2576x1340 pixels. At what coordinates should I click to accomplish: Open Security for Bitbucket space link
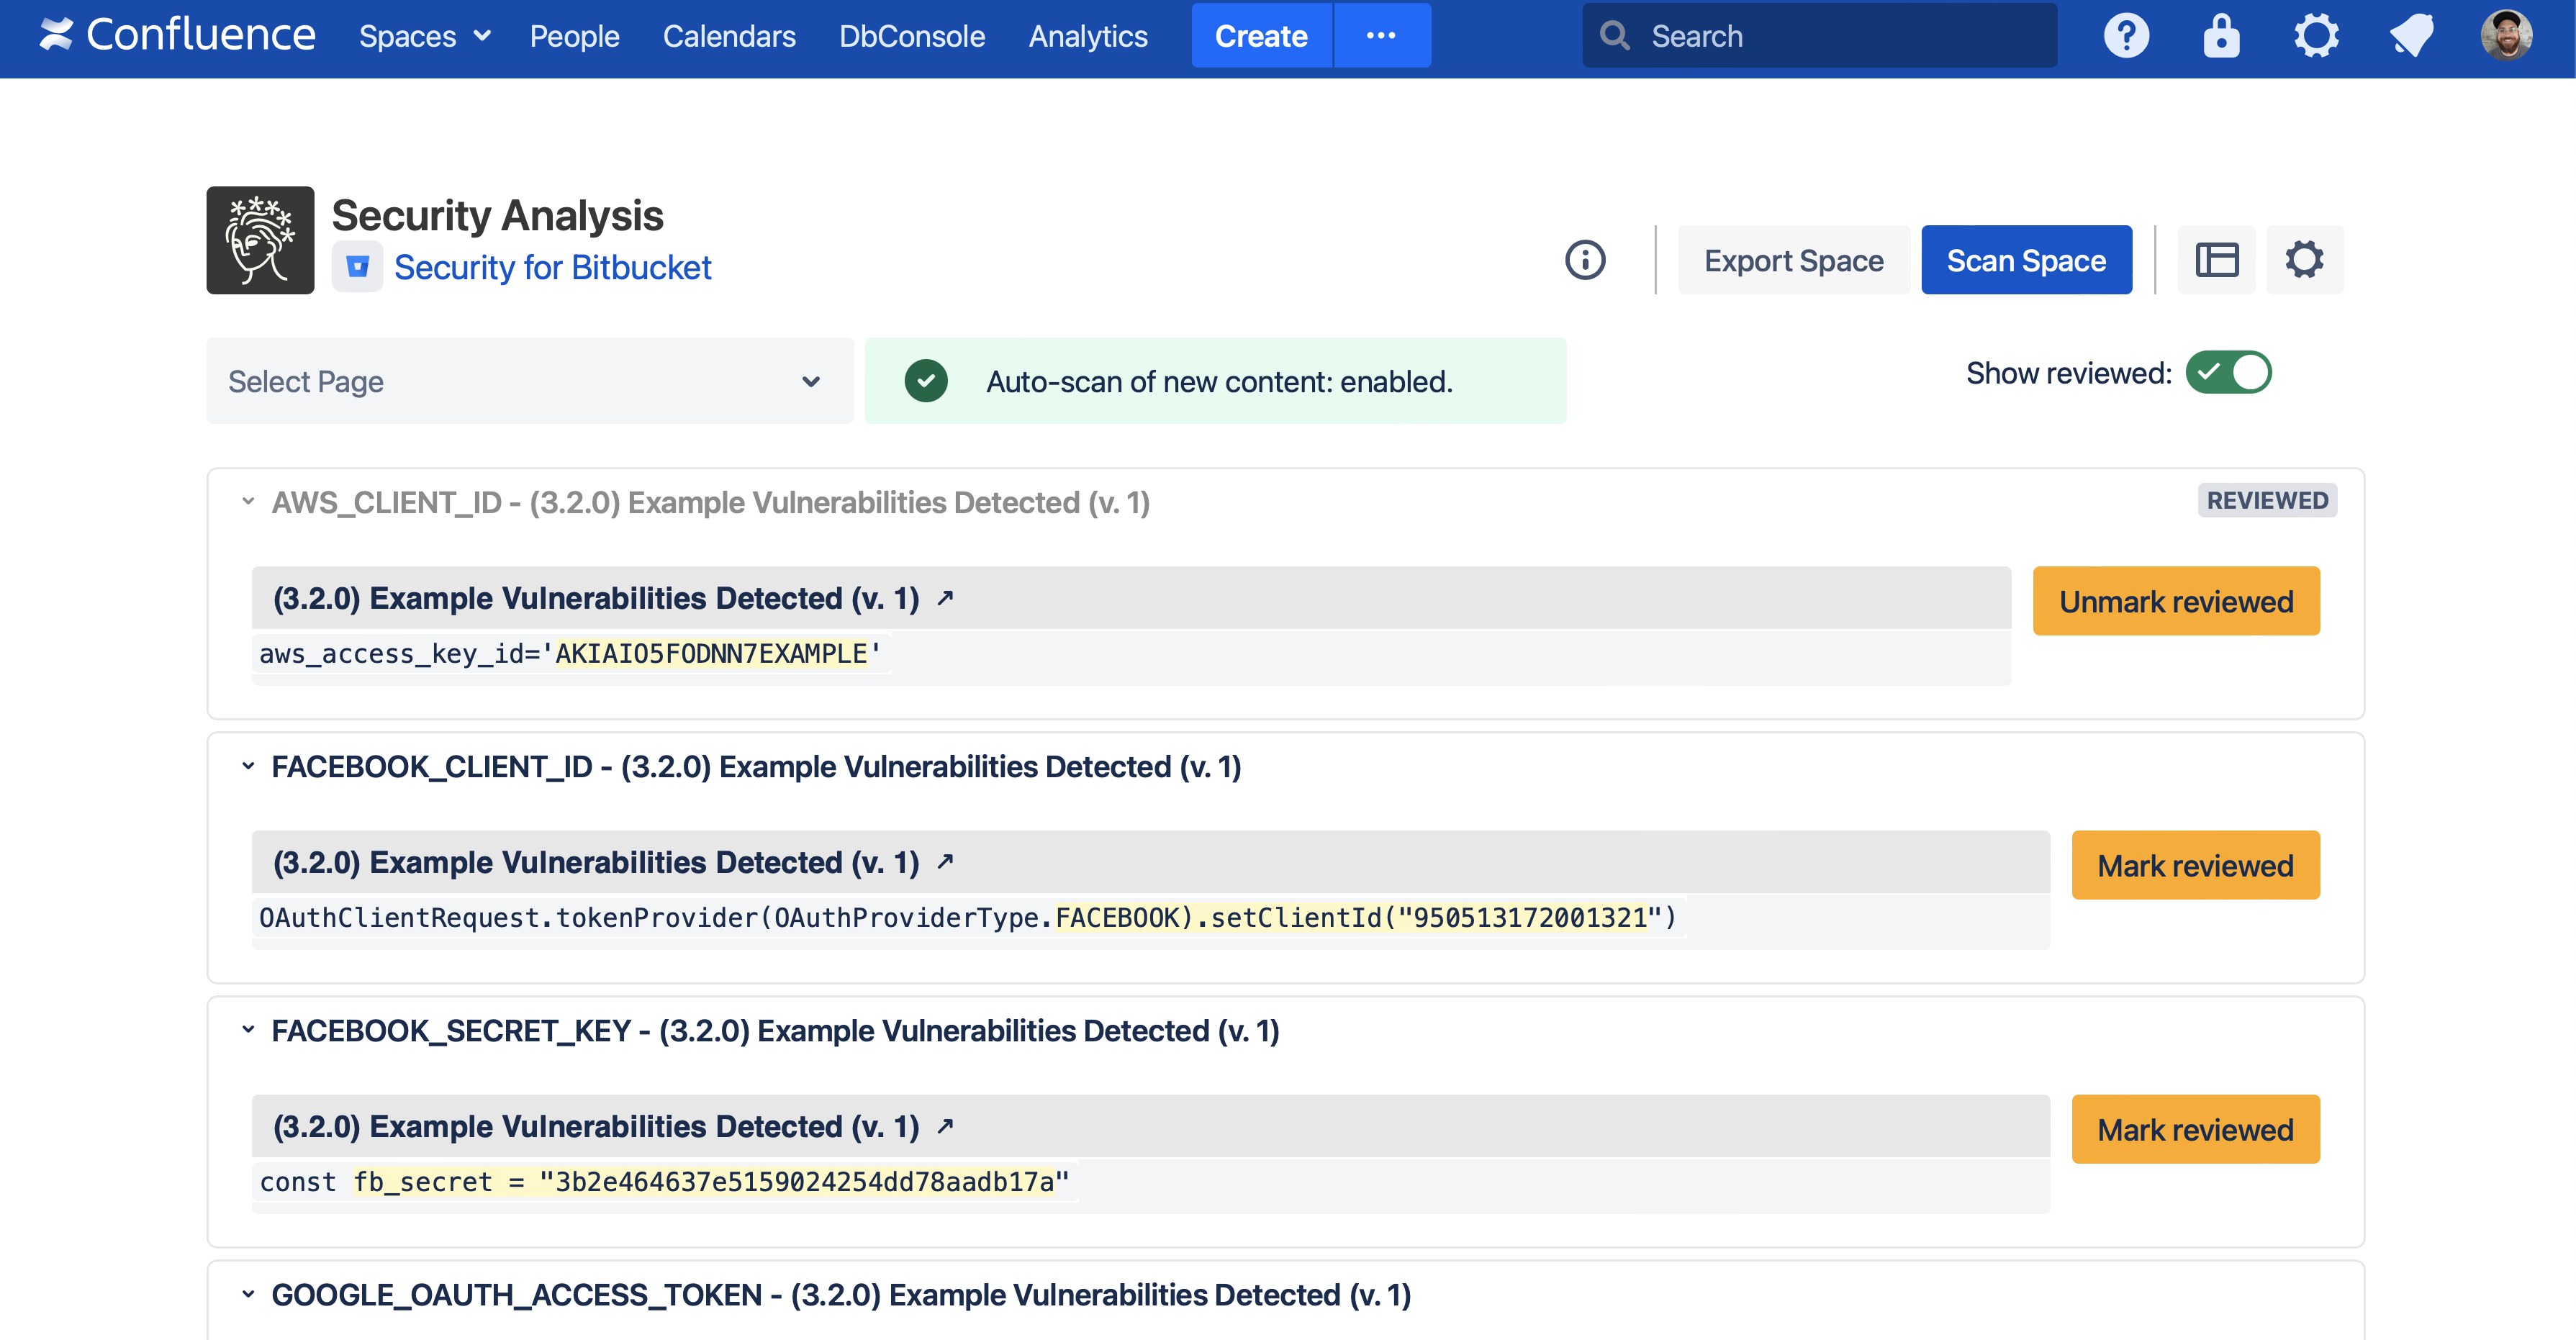coord(552,267)
